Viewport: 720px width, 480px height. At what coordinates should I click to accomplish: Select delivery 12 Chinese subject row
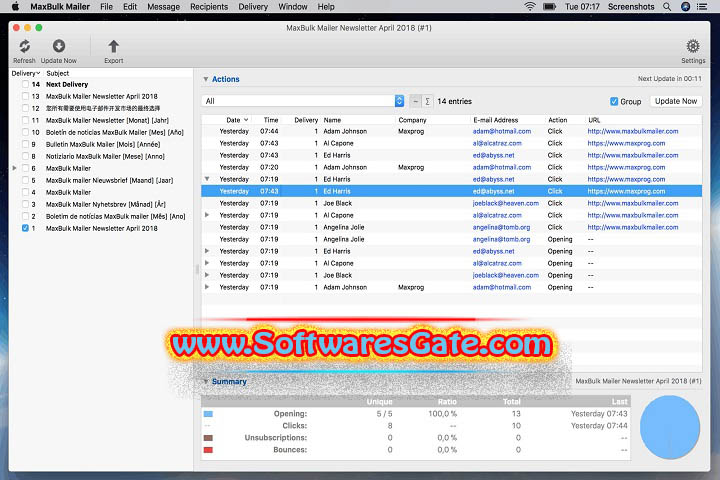coord(102,108)
